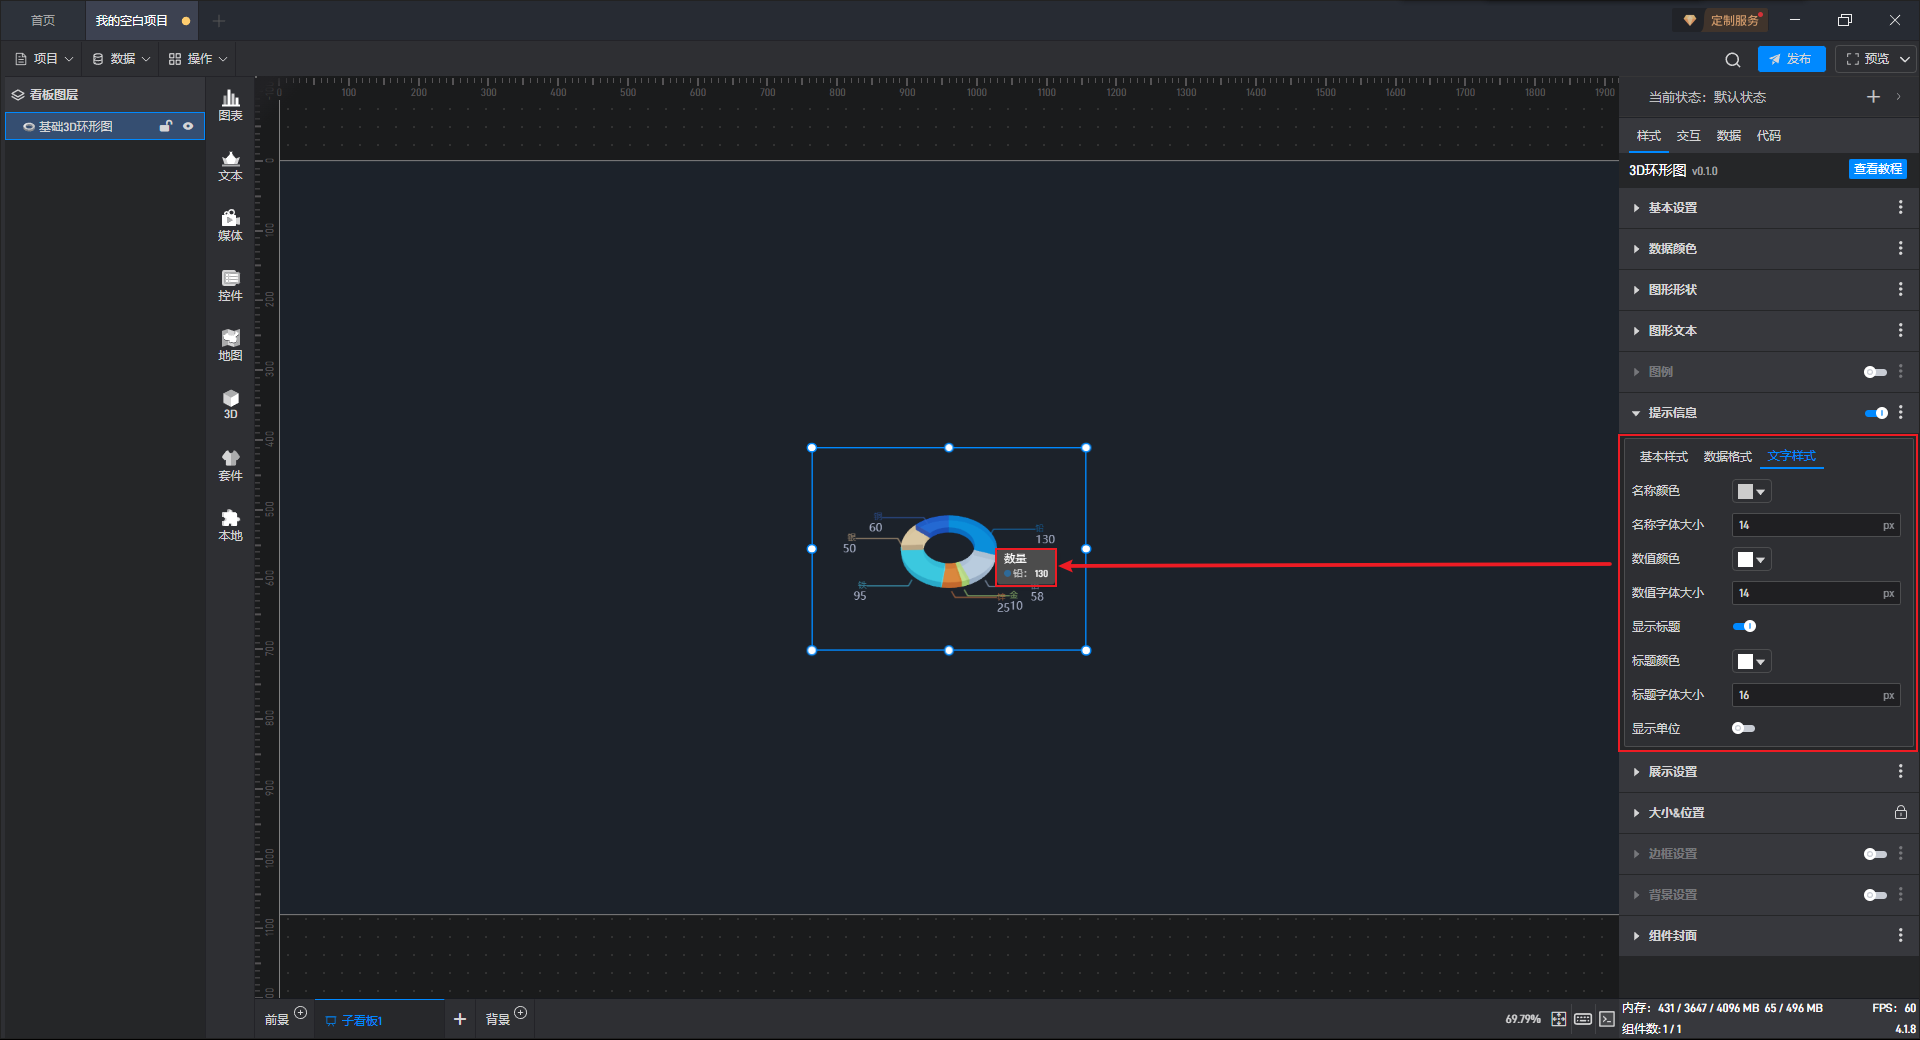Go to the 首页 home tab
This screenshot has width=1920, height=1040.
click(43, 20)
